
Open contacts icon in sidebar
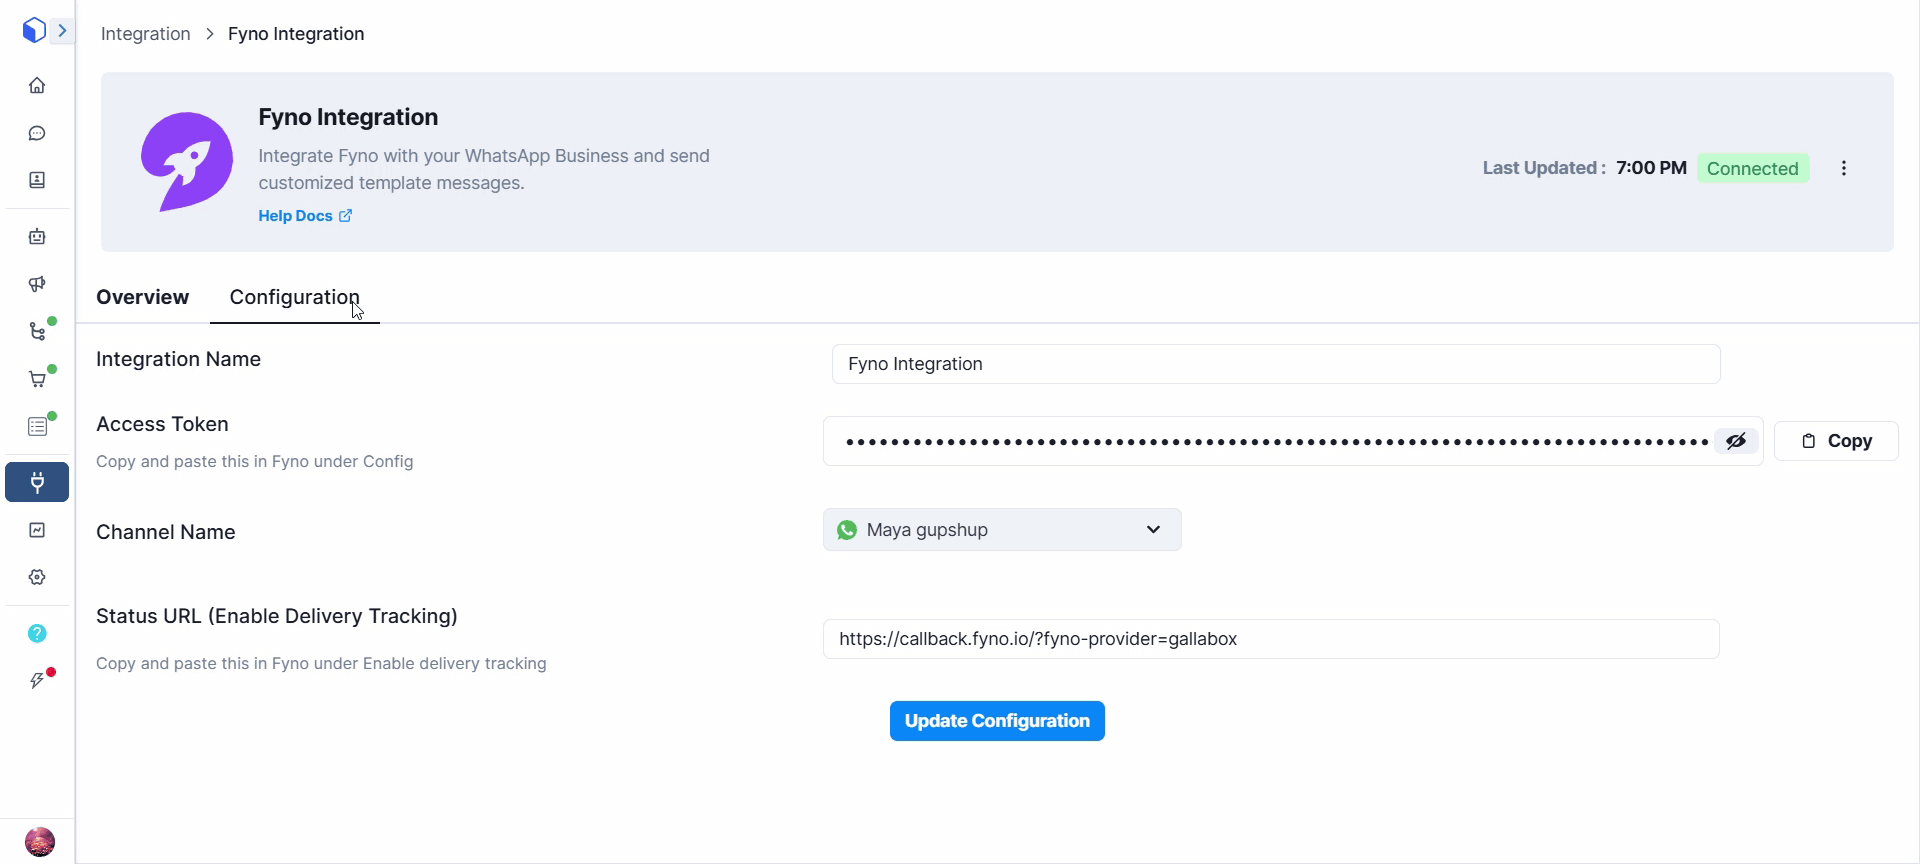(x=37, y=180)
